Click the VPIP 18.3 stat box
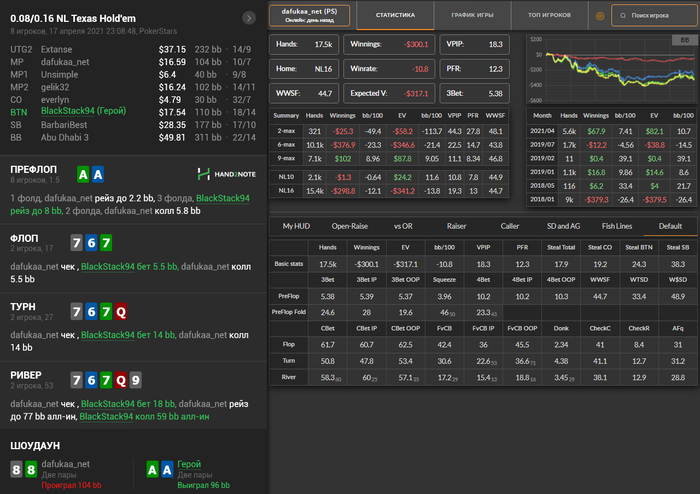 click(475, 45)
